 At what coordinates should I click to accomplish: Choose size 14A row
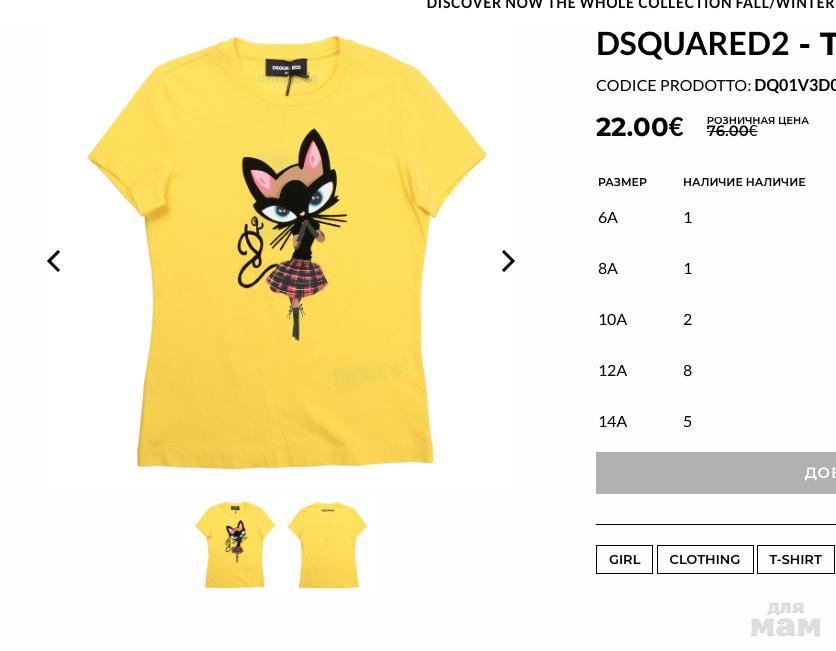click(x=716, y=422)
